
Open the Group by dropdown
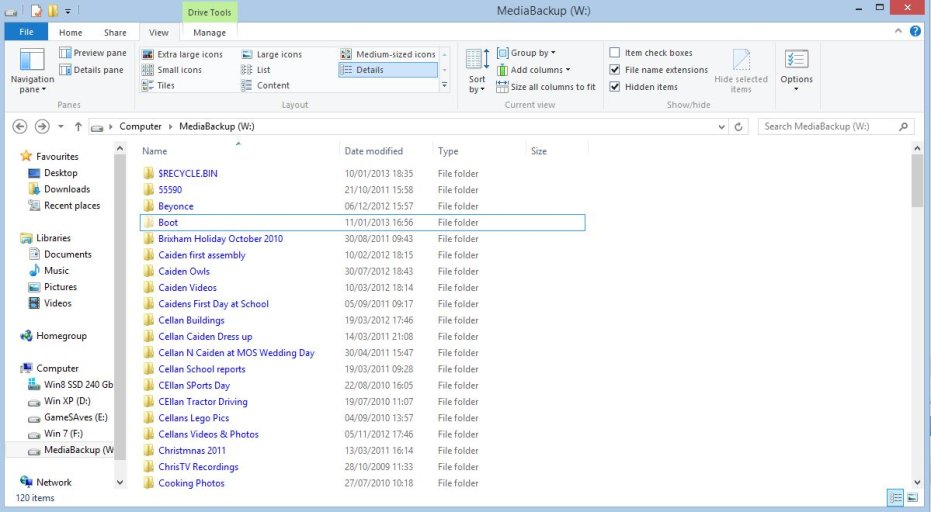[x=526, y=52]
